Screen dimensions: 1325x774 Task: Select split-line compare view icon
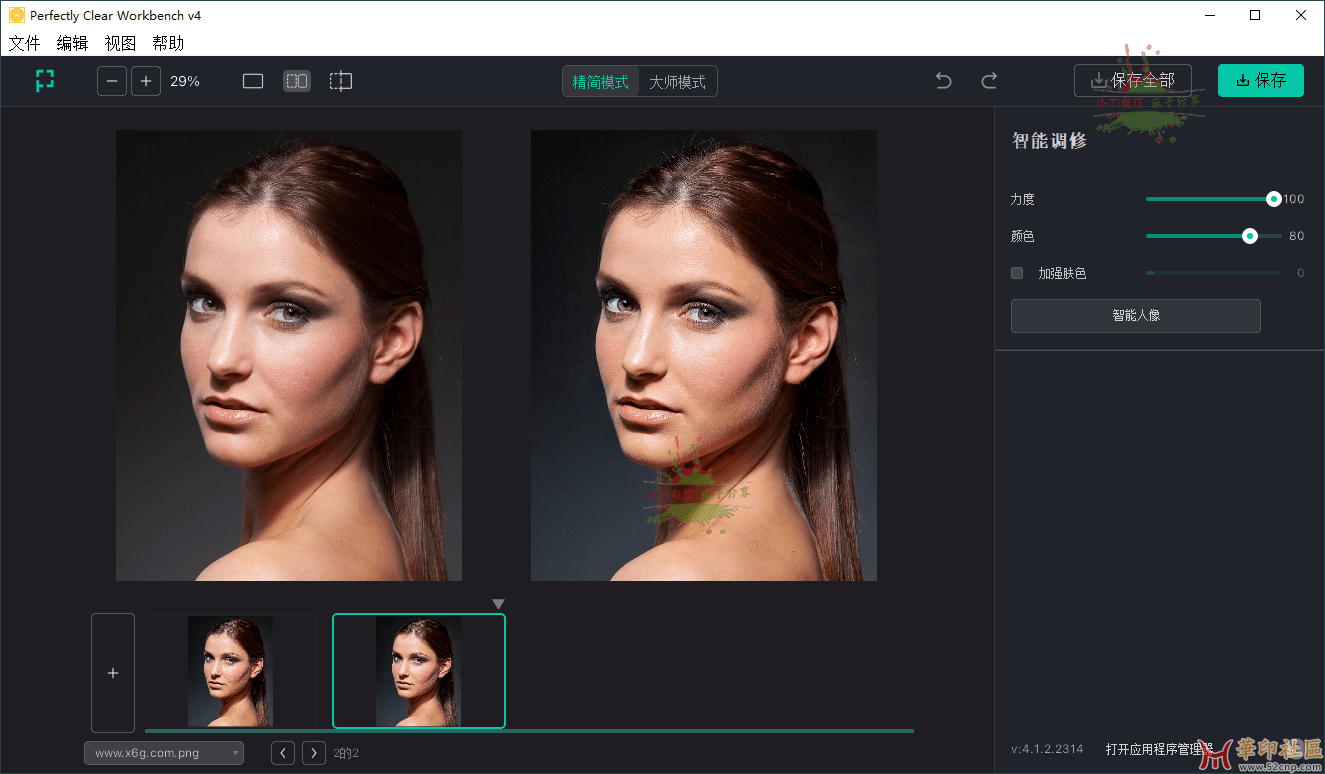tap(341, 81)
